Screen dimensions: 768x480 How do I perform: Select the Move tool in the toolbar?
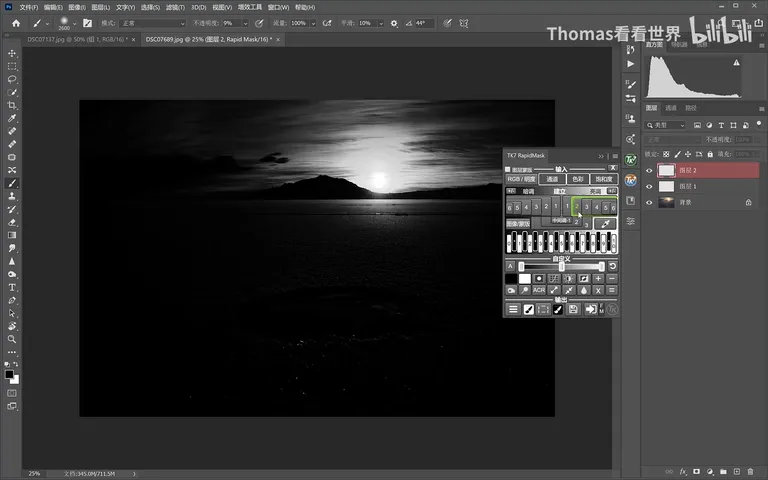12,53
